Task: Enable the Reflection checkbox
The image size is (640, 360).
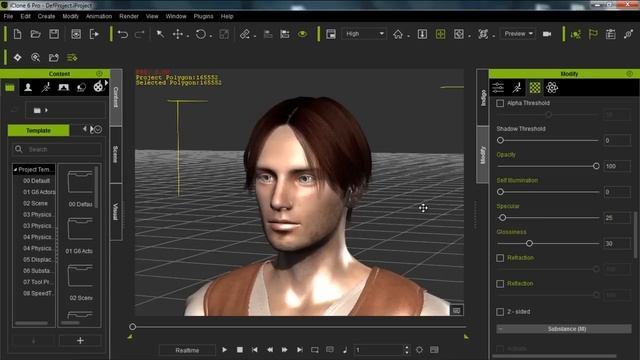Action: (500, 284)
